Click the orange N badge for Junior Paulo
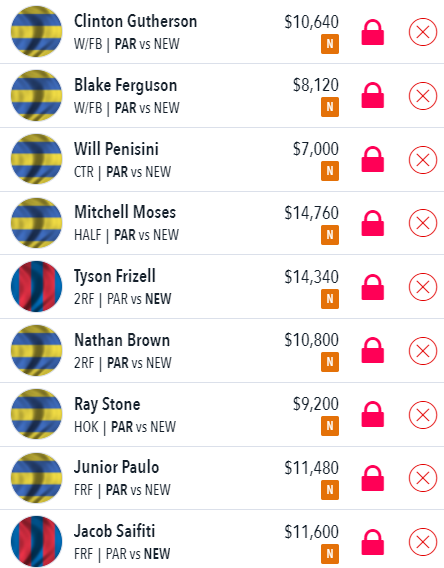Screen dimensions: 444x568 pyautogui.click(x=330, y=490)
